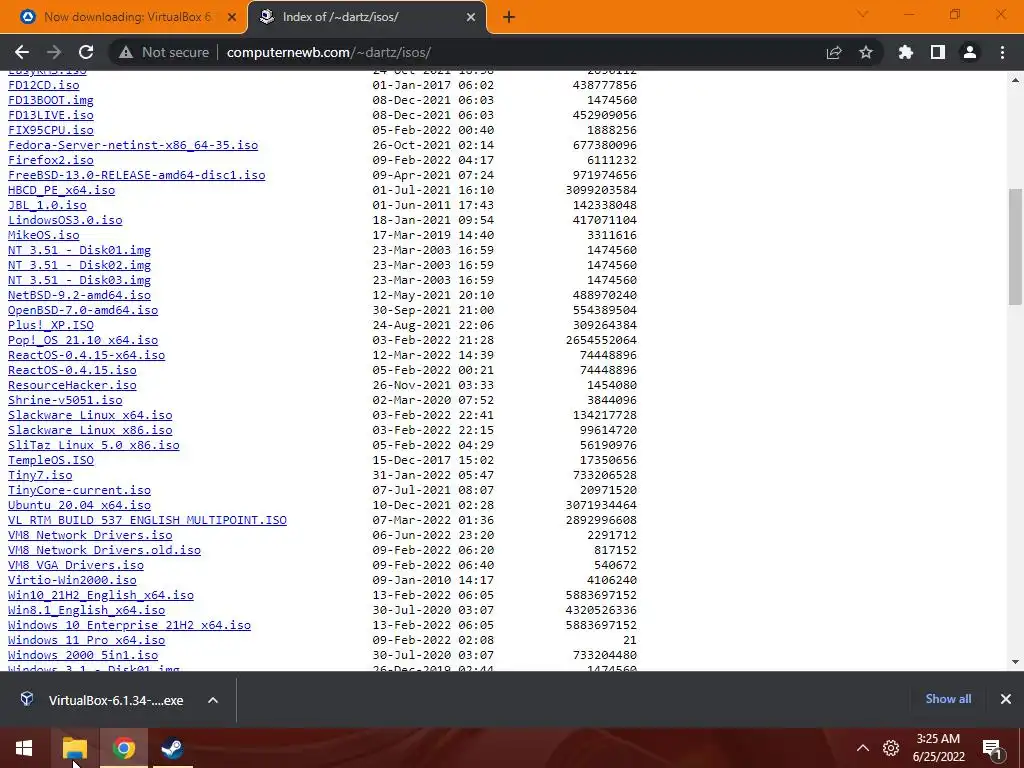Click the scrollbar down arrow
The width and height of the screenshot is (1024, 768).
pyautogui.click(x=1015, y=662)
